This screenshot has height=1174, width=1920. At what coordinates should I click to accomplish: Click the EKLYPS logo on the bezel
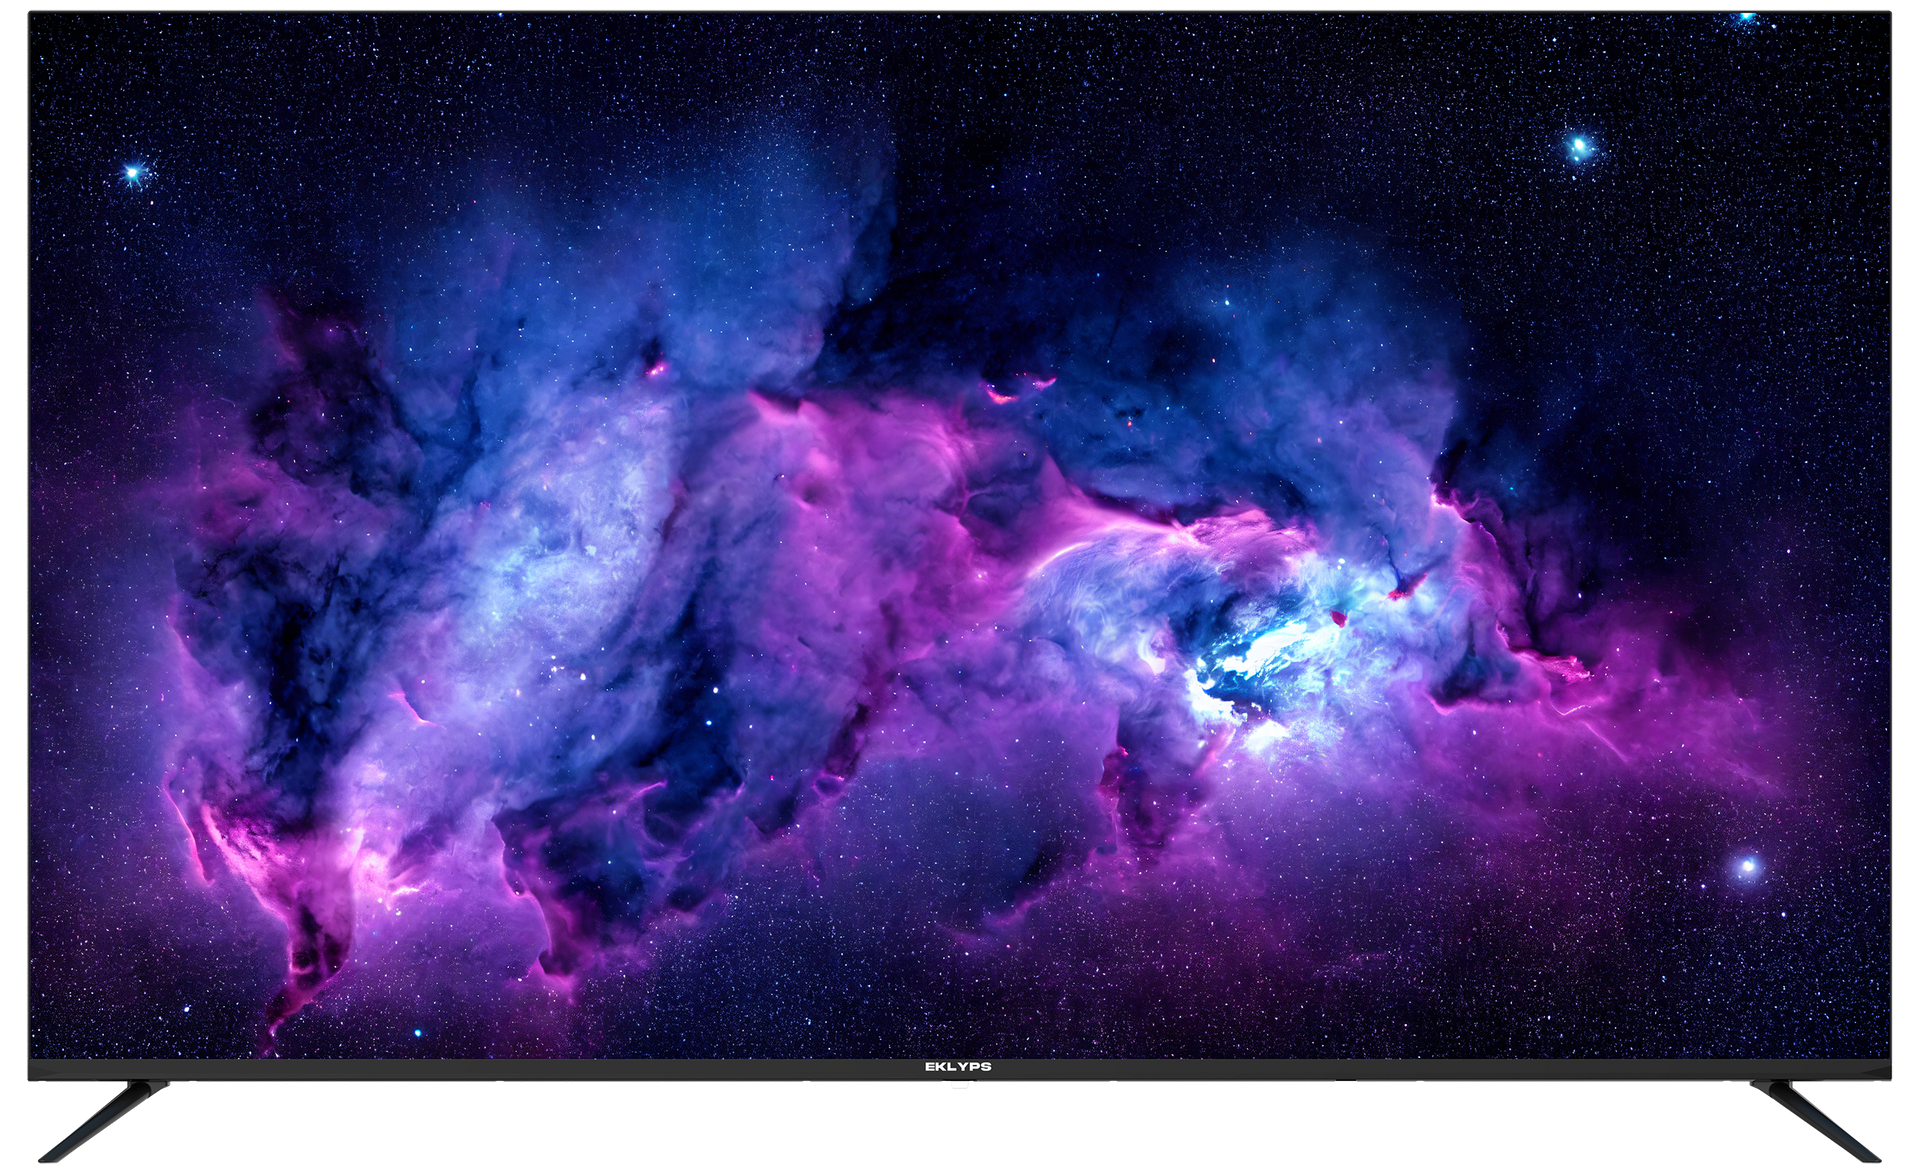pos(958,1067)
